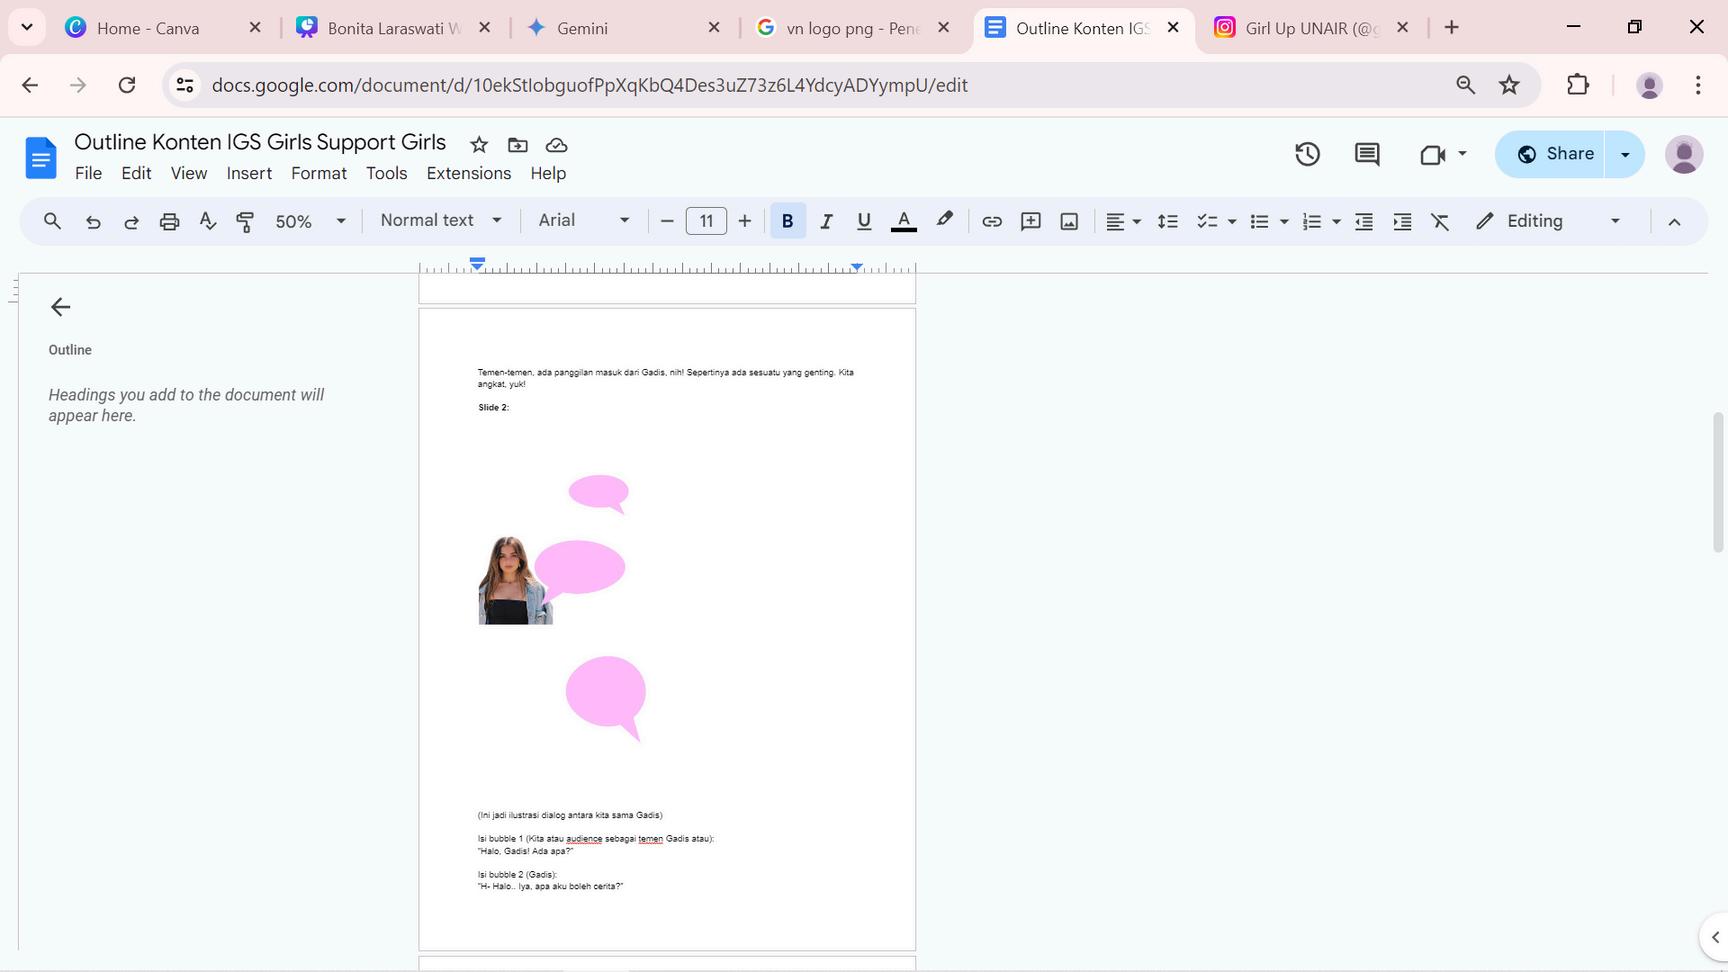Viewport: 1728px width, 972px height.
Task: Switch to the Gemini browser tab
Action: pos(582,28)
